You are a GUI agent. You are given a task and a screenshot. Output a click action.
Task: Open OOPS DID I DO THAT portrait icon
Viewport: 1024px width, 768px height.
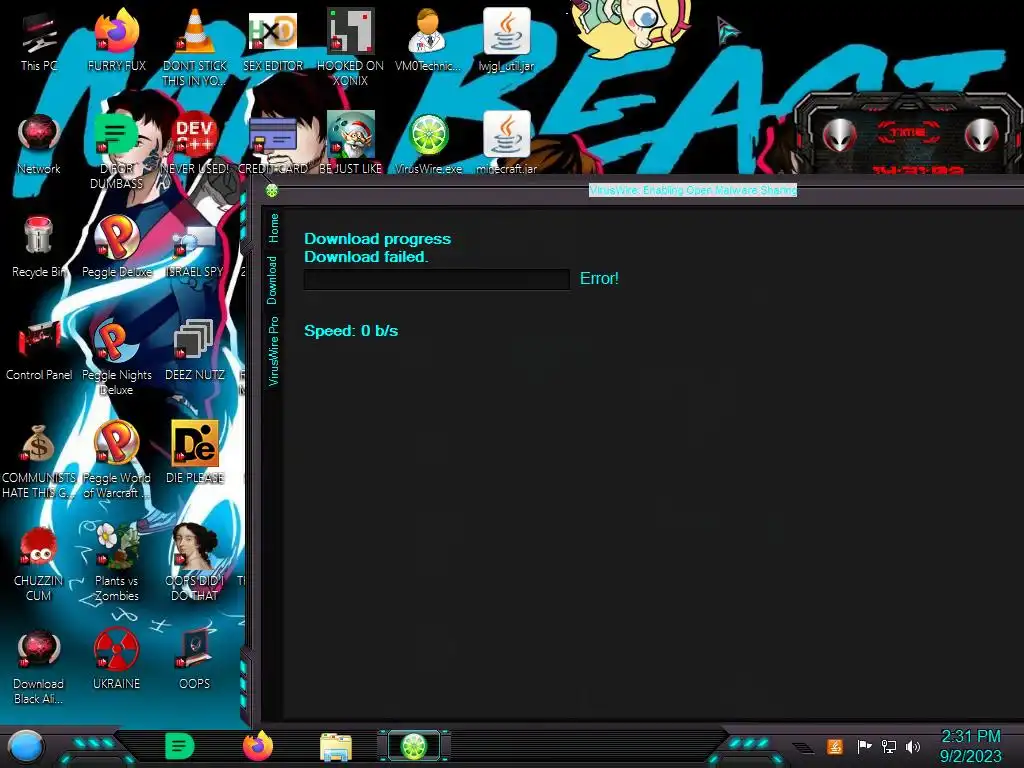click(x=195, y=564)
